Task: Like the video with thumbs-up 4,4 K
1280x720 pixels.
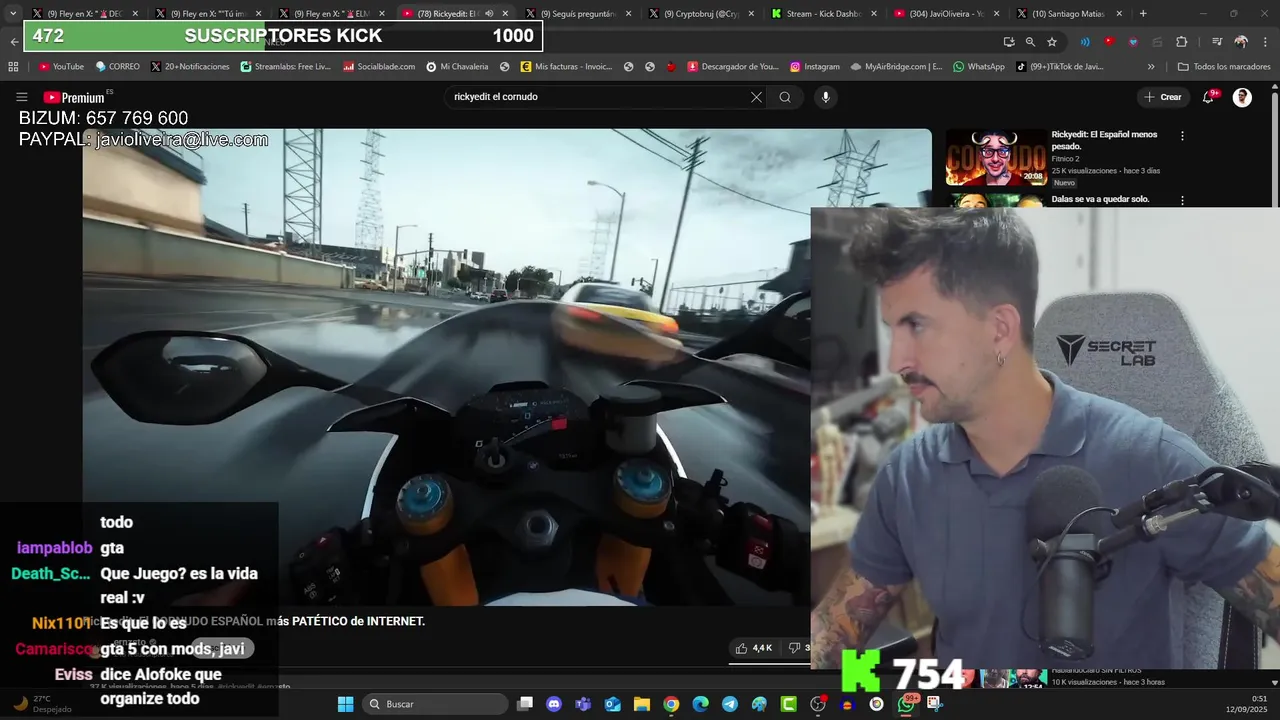Action: (x=754, y=648)
